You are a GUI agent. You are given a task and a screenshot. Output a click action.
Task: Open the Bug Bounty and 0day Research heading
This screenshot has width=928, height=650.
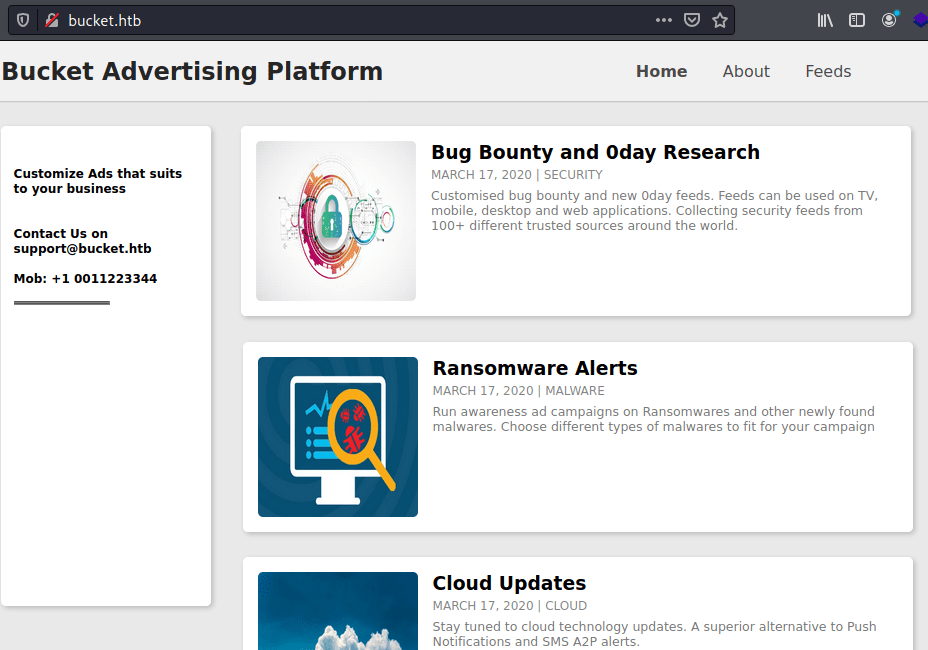click(595, 152)
